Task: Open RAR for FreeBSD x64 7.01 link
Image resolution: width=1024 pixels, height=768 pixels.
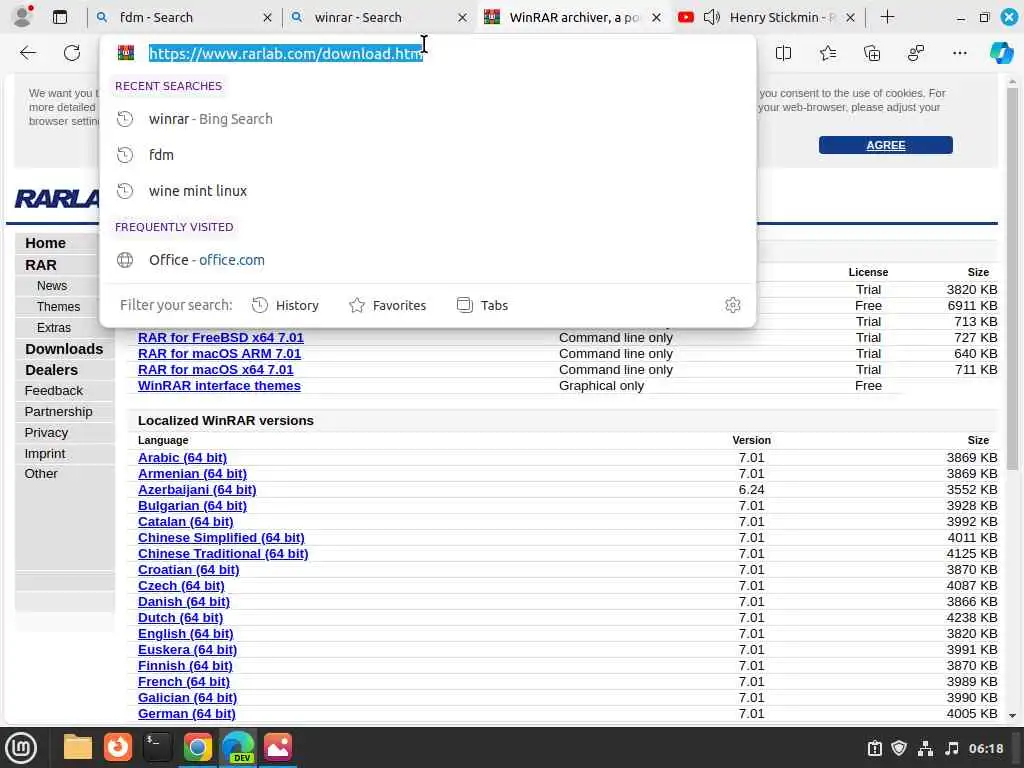Action: pyautogui.click(x=221, y=338)
